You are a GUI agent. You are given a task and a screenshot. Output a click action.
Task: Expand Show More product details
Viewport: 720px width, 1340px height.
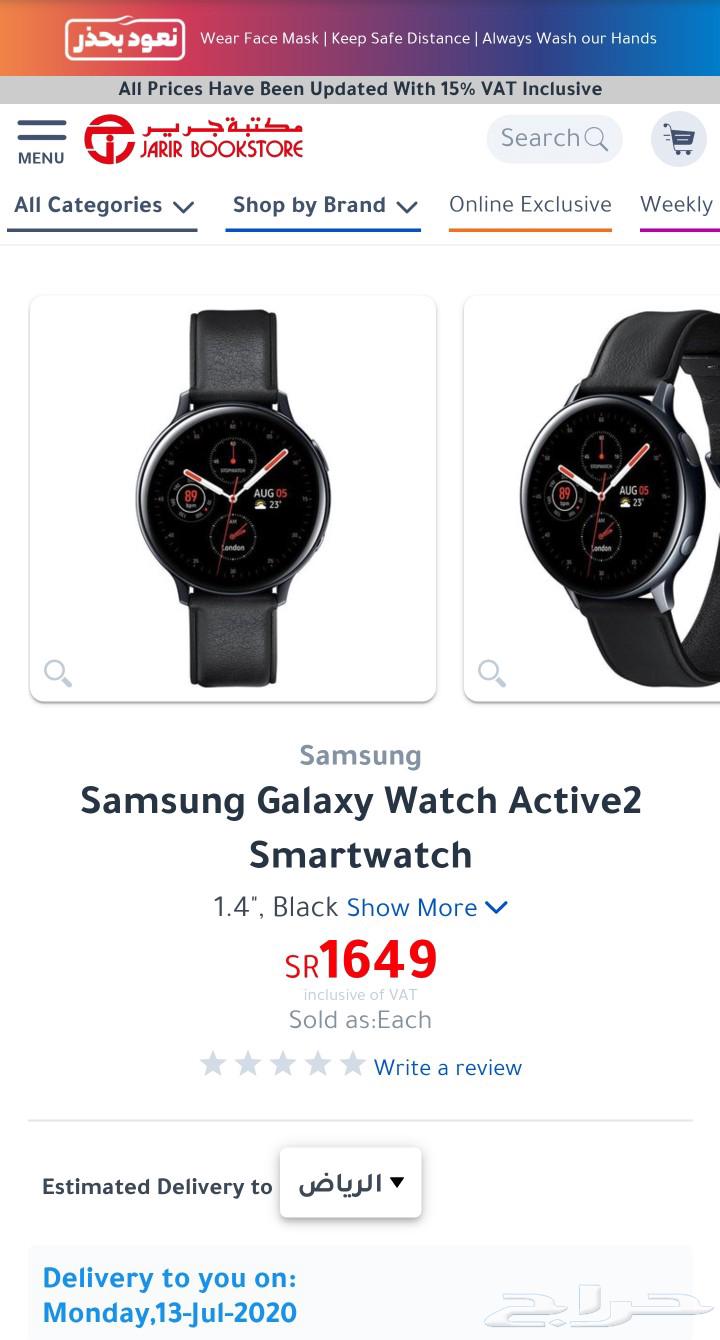[x=427, y=908]
